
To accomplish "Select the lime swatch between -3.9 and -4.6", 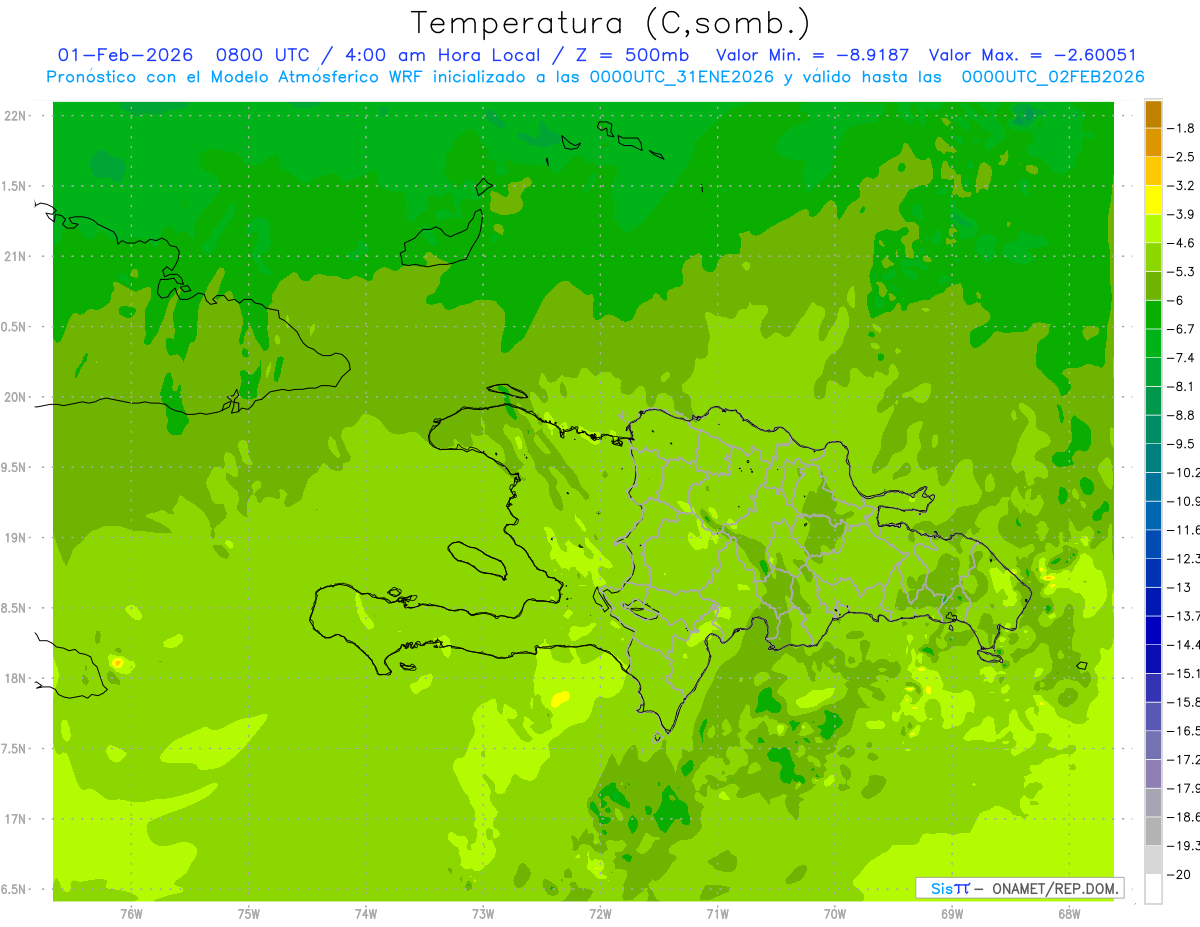I will point(1153,229).
